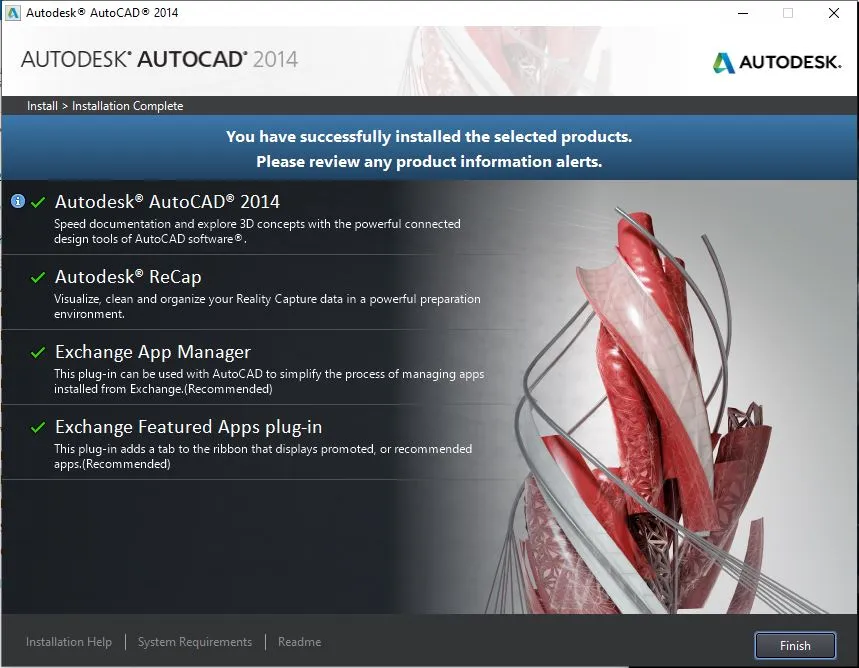Click the red AutoCAD icon in the title bar

point(12,12)
